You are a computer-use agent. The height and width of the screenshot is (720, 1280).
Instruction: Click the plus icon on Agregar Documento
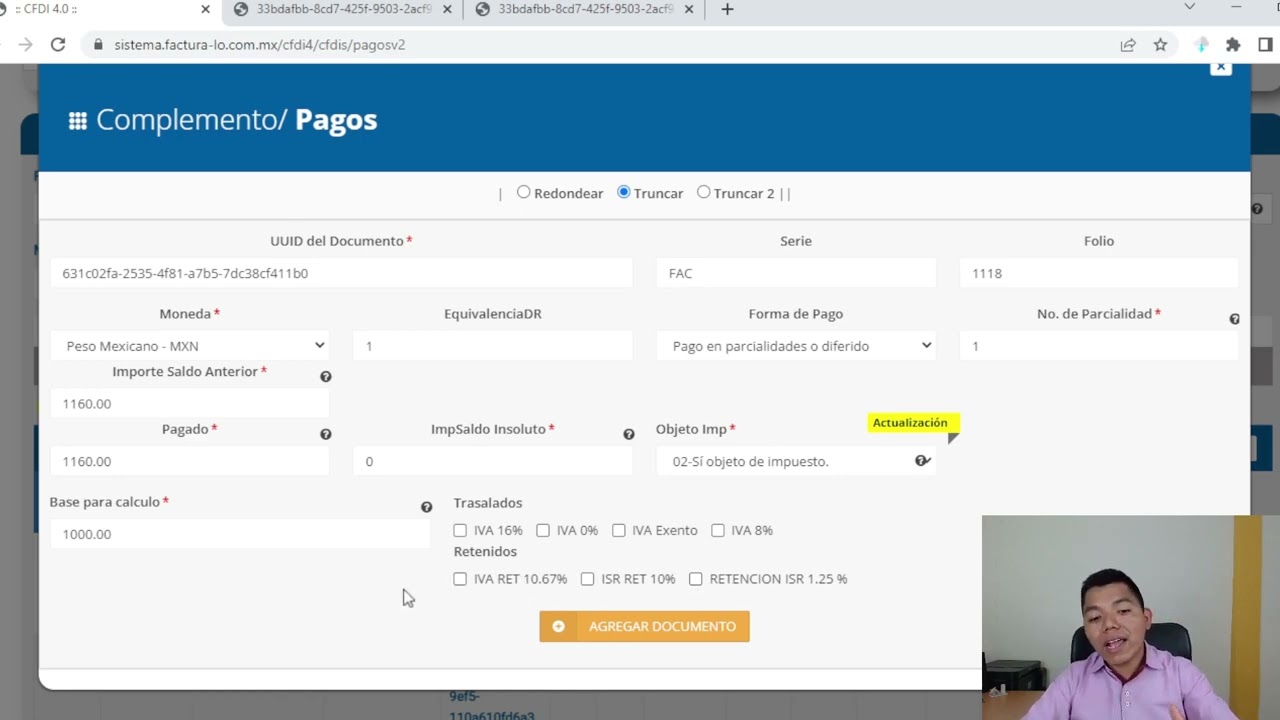[x=558, y=627]
